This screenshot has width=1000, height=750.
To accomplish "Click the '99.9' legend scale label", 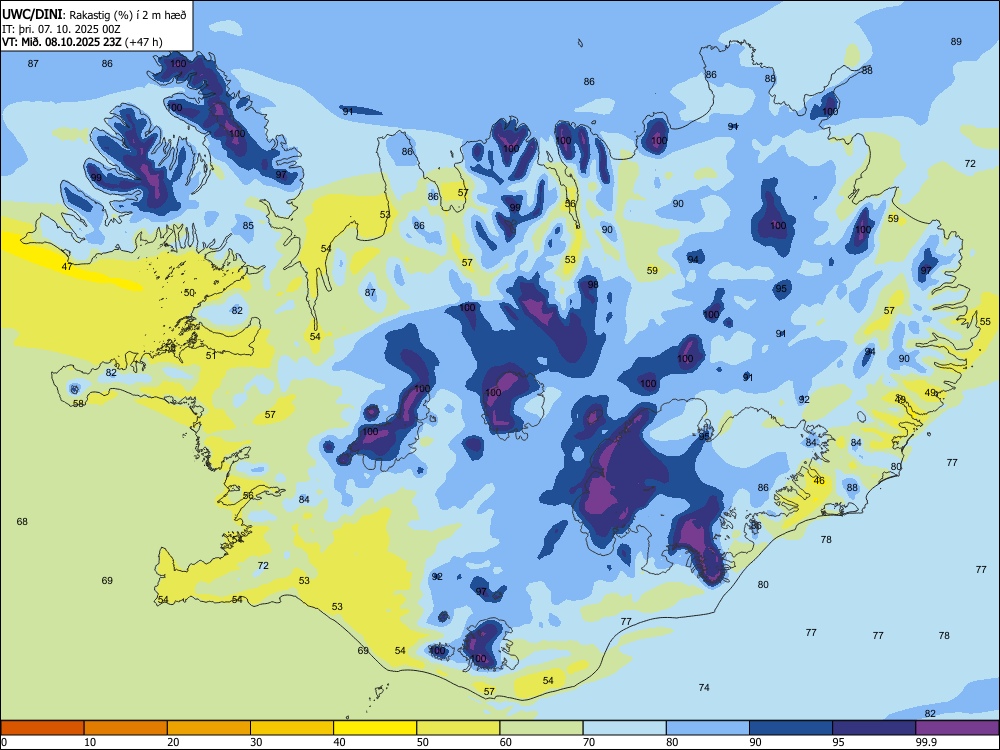I will [x=926, y=742].
